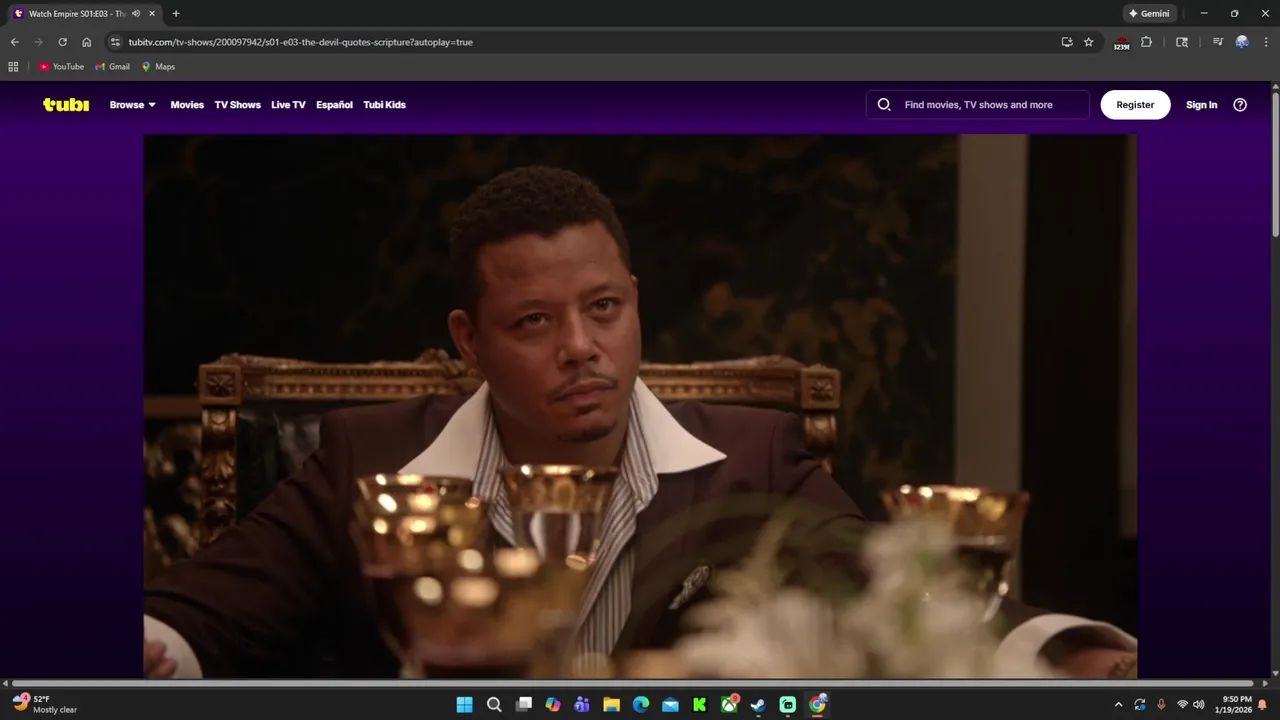Click the address bar URL
Viewport: 1280px width, 720px height.
point(300,42)
